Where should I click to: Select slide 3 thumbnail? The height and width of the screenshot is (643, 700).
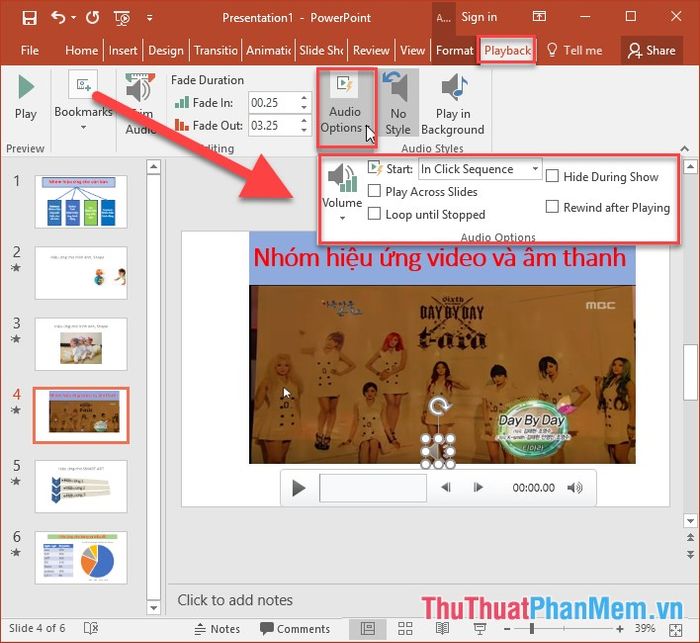[x=81, y=344]
